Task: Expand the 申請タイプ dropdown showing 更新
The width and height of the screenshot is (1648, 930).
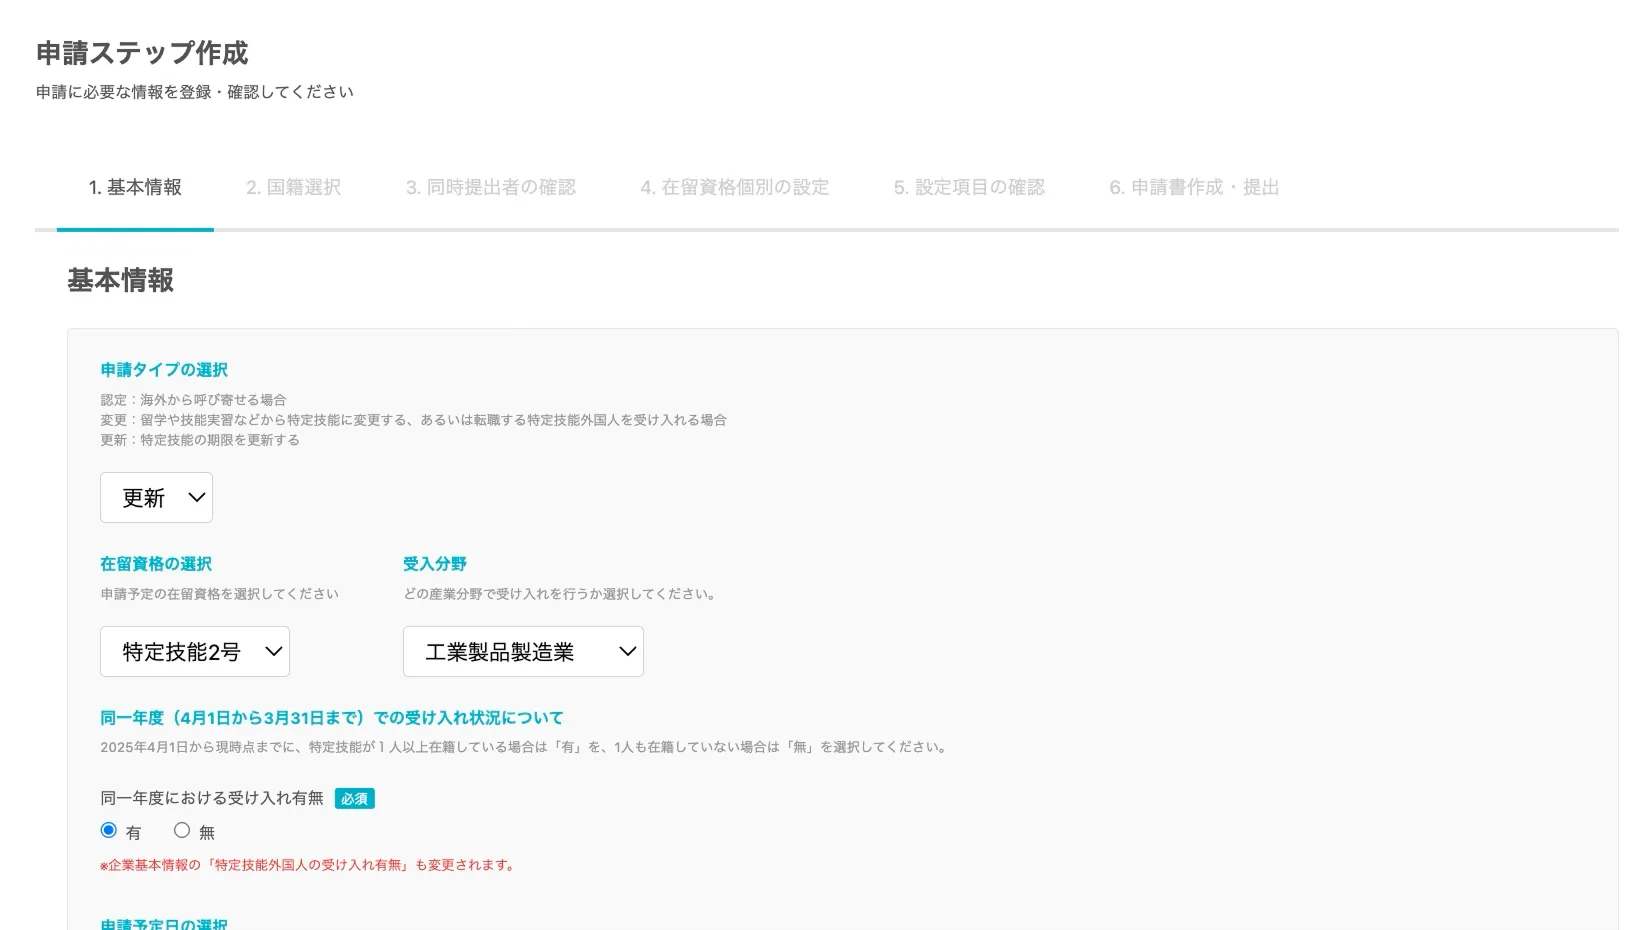Action: (156, 497)
